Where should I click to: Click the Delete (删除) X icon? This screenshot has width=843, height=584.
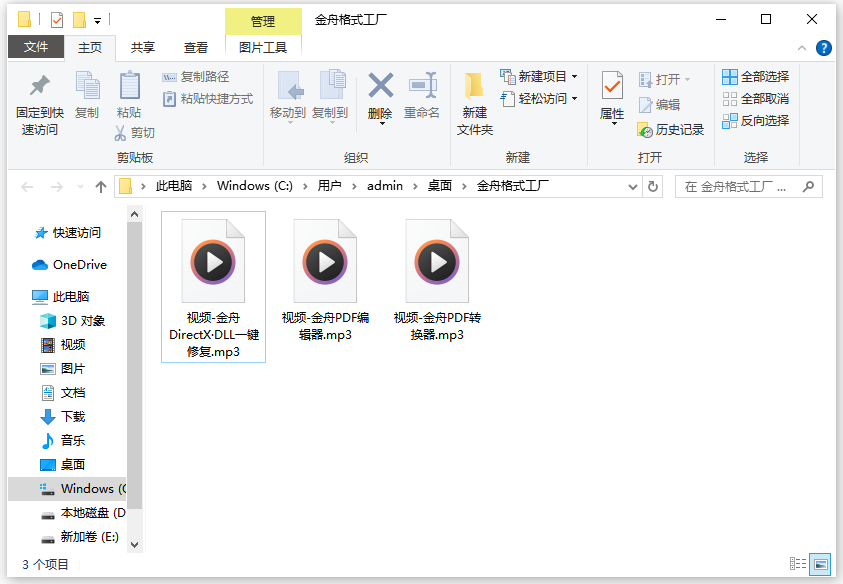pyautogui.click(x=381, y=86)
